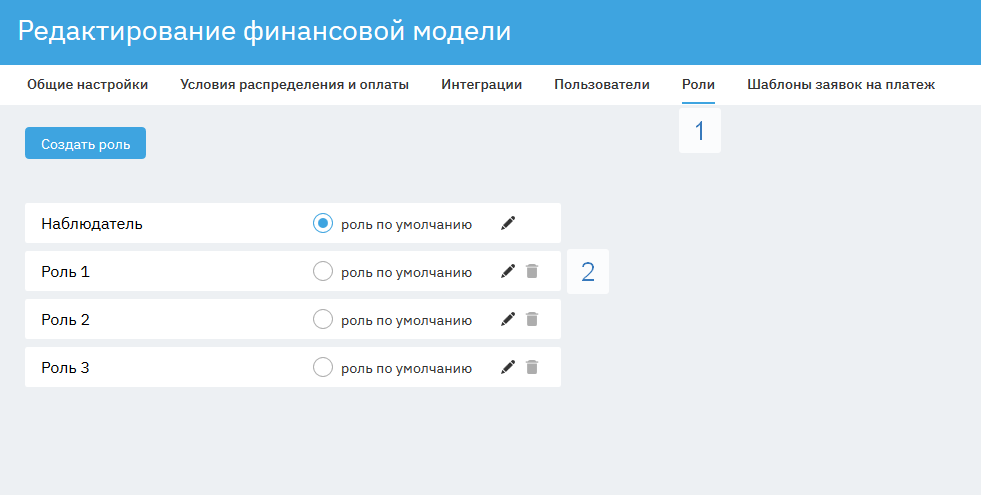This screenshot has width=981, height=495.
Task: Click the Наблюдатель role name
Action: [x=92, y=224]
